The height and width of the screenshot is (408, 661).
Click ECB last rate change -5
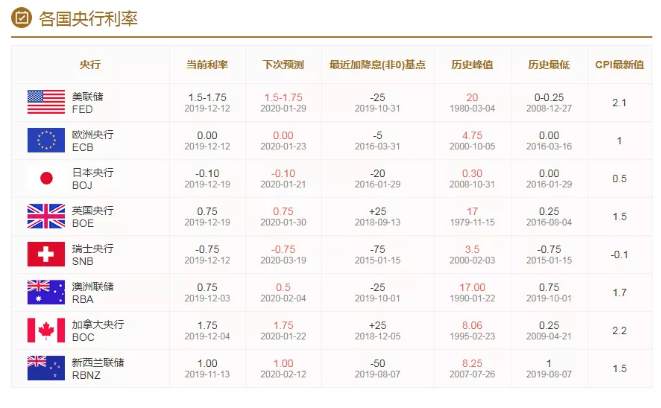tap(377, 135)
